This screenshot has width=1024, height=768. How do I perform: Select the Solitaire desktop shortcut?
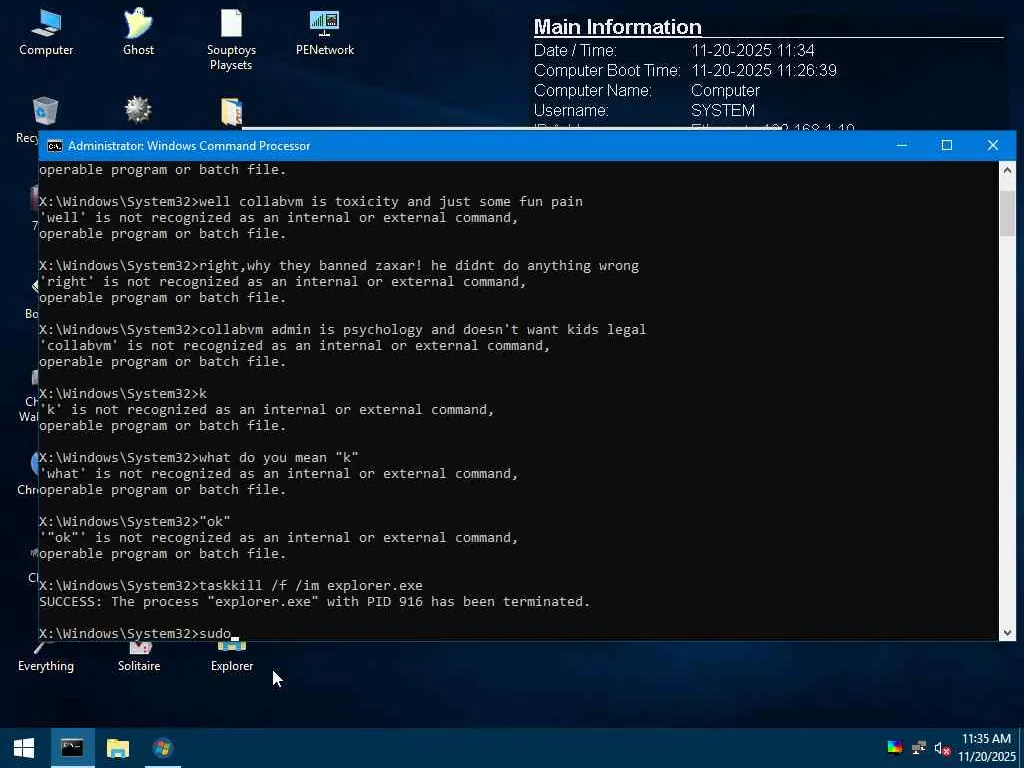coord(138,658)
